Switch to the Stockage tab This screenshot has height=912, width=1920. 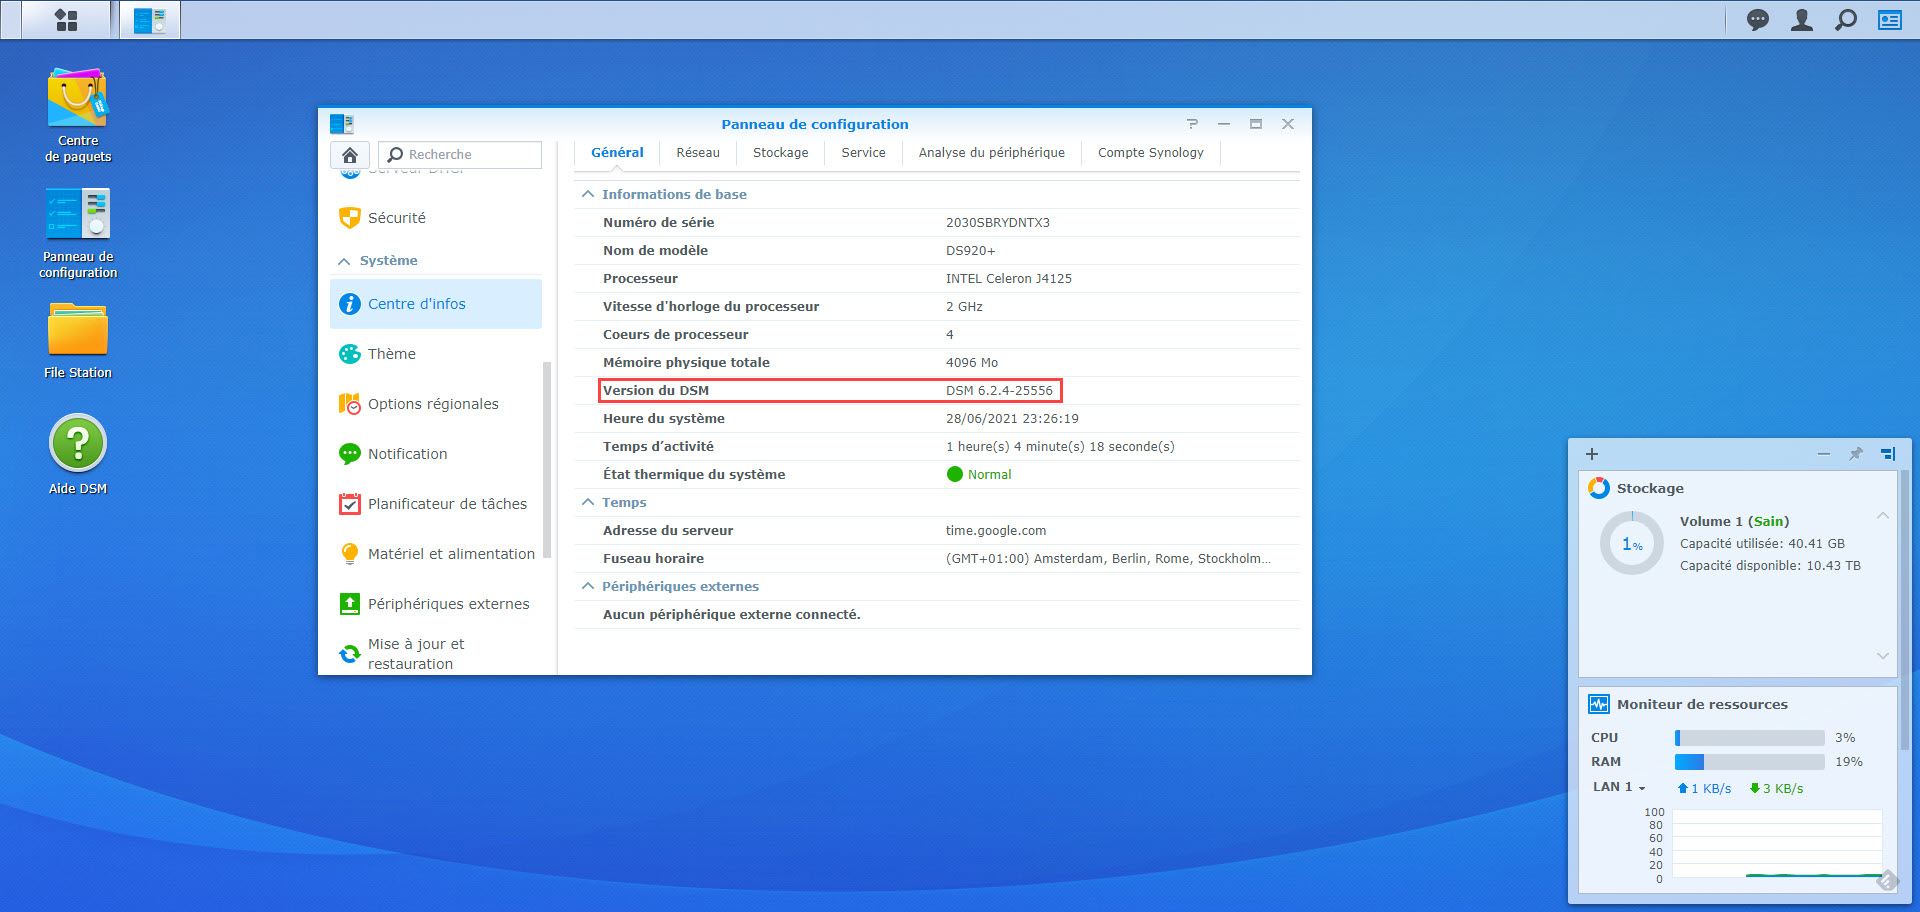tap(781, 153)
